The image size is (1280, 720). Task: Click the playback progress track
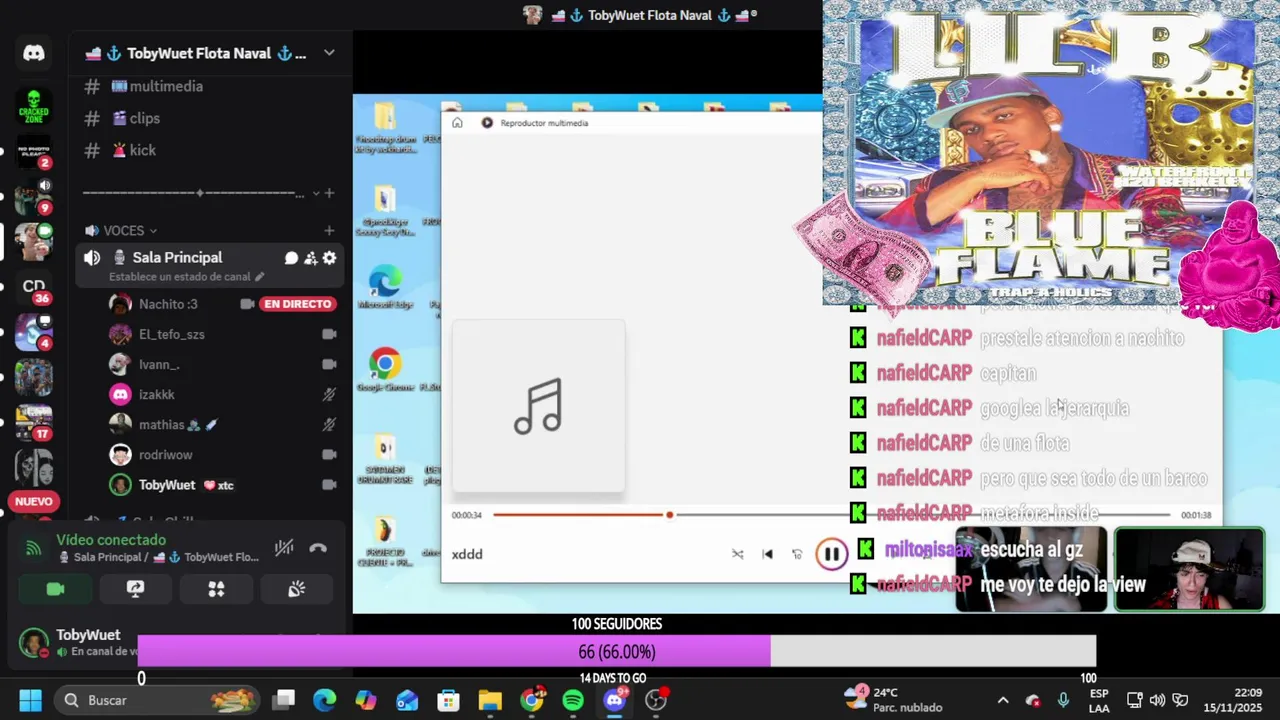pyautogui.click(x=831, y=515)
